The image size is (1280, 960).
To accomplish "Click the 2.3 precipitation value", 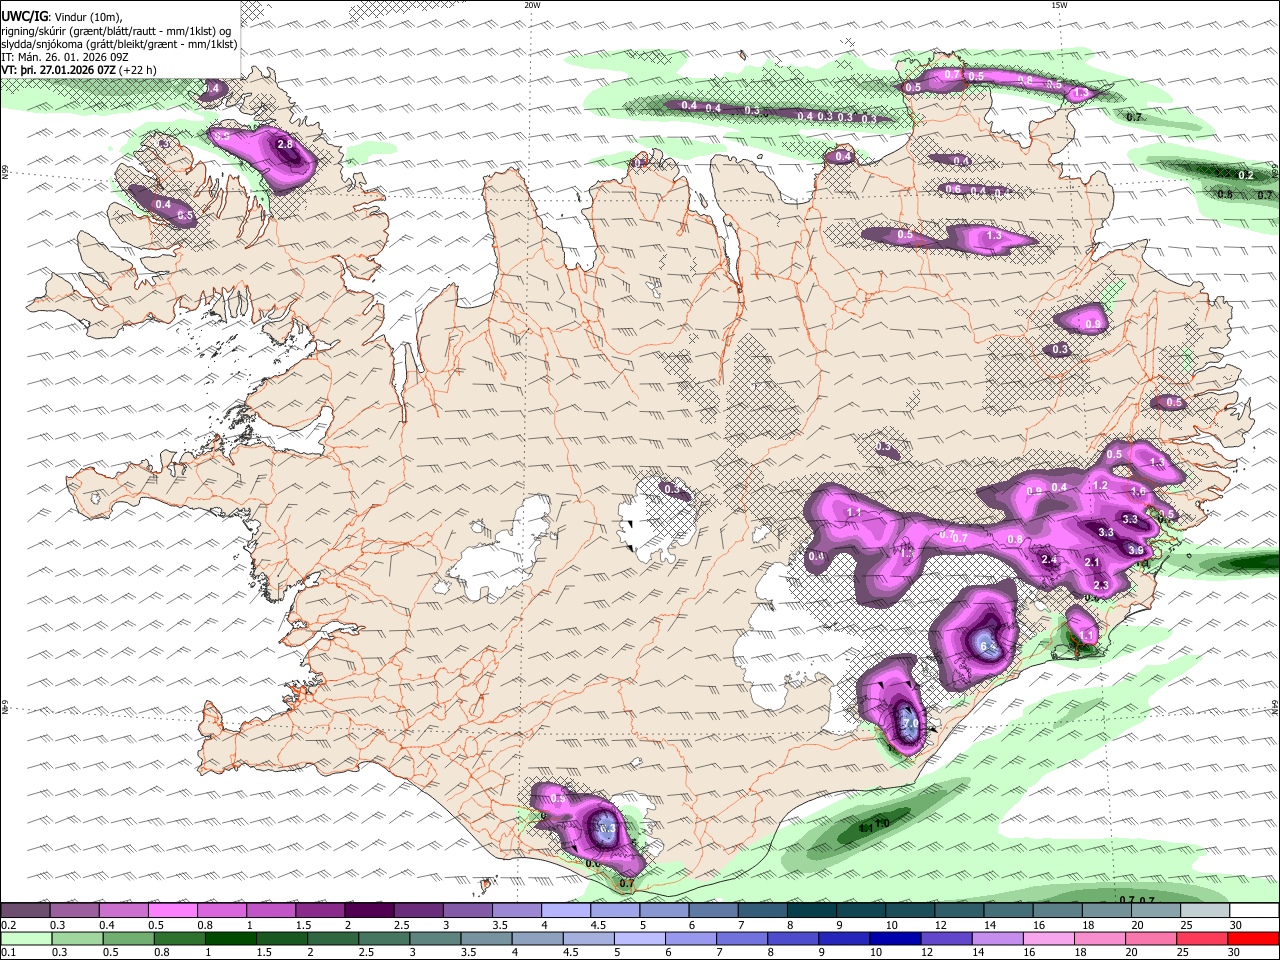I will click(x=1101, y=586).
